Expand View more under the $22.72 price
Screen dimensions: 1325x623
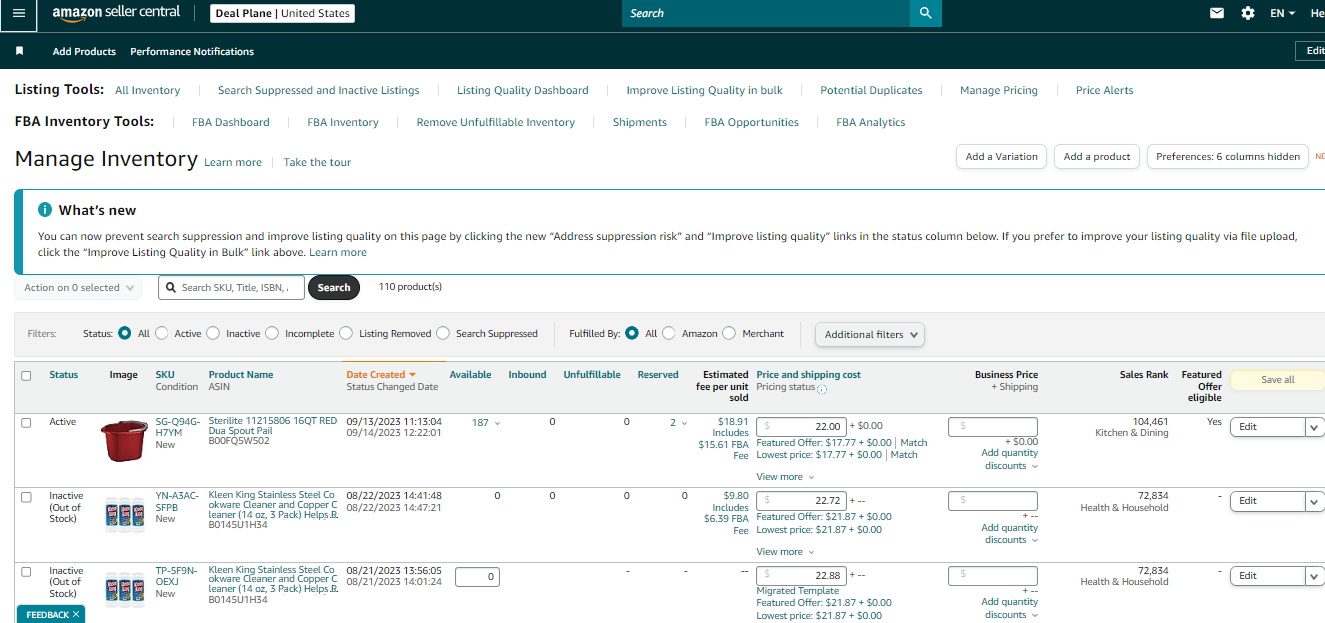785,552
